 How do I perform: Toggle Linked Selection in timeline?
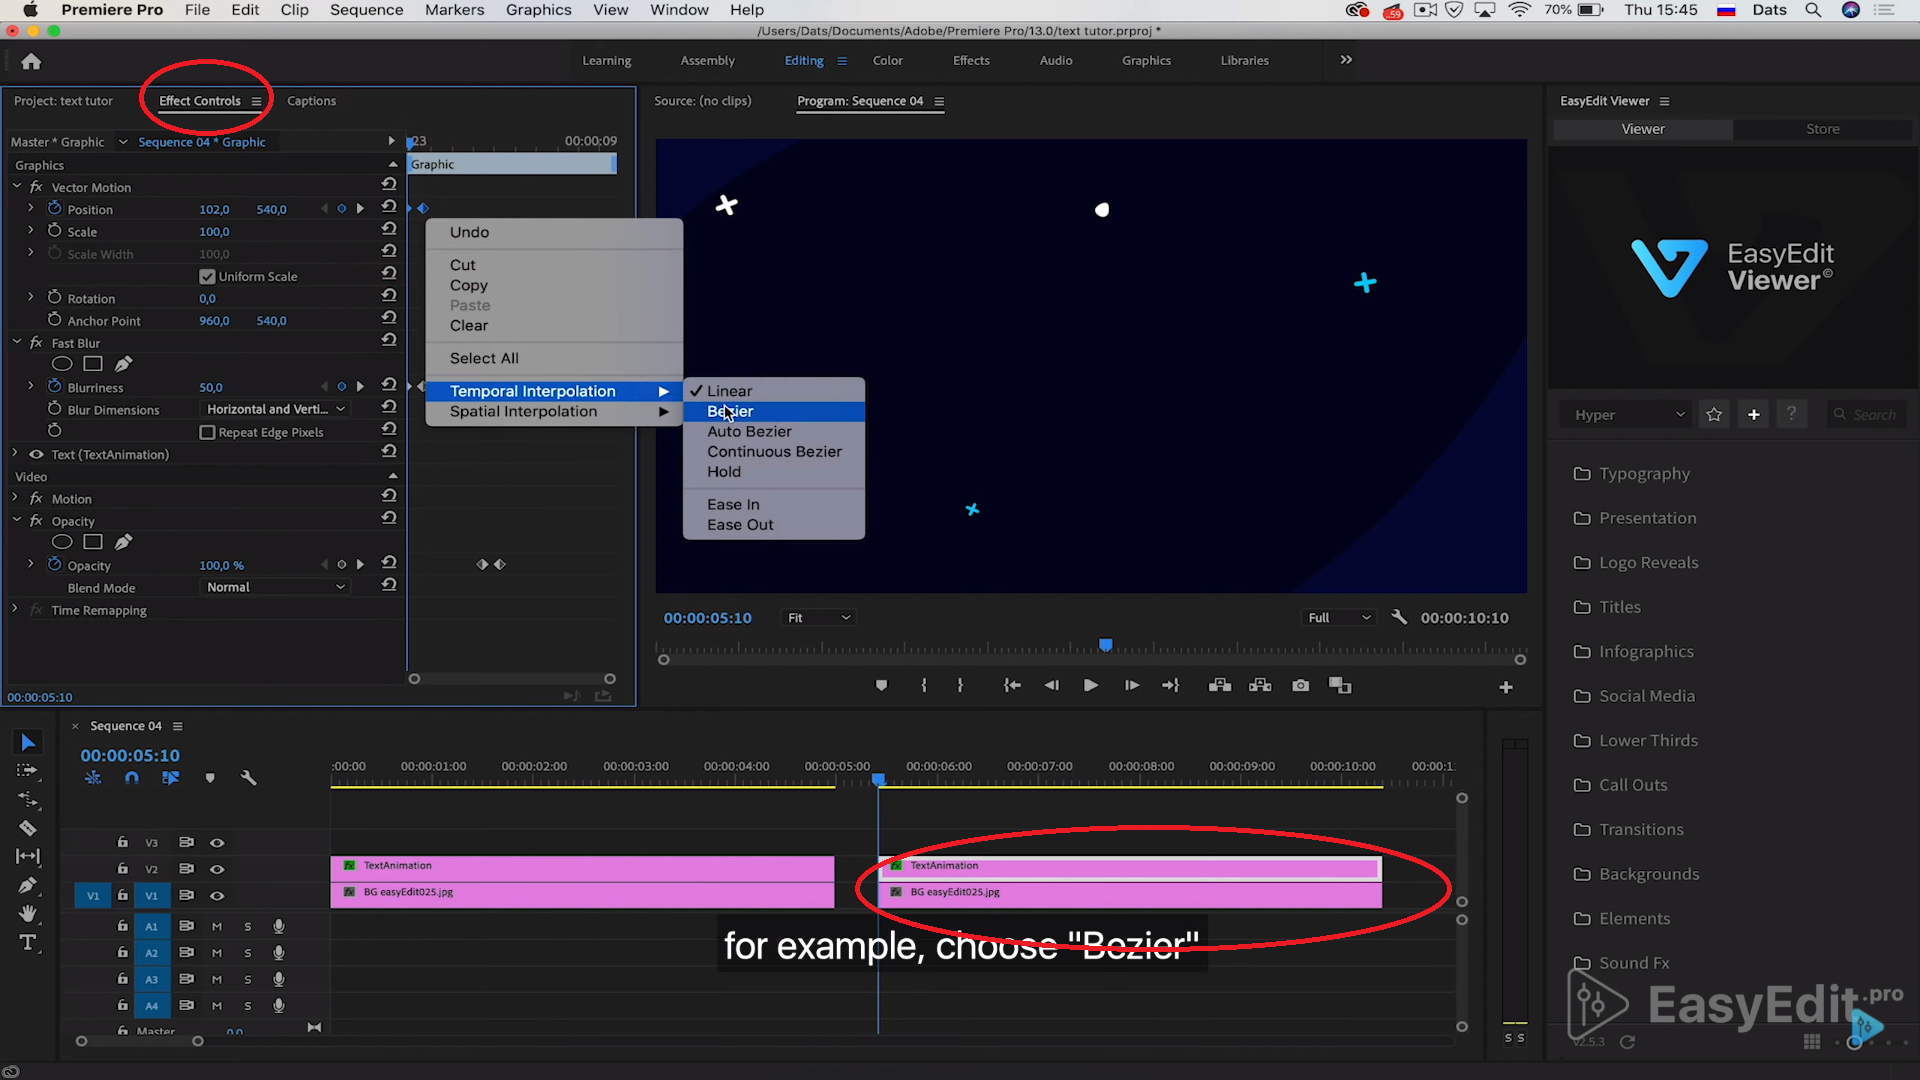click(x=170, y=778)
